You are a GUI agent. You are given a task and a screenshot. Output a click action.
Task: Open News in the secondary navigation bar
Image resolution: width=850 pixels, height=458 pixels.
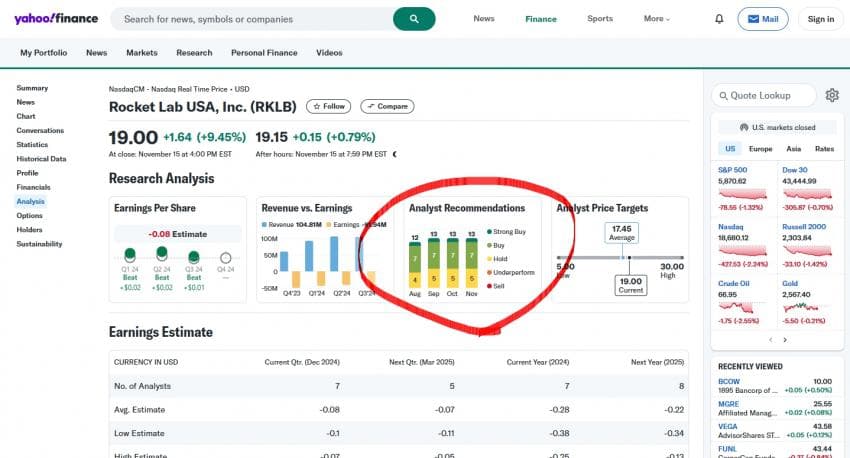96,53
